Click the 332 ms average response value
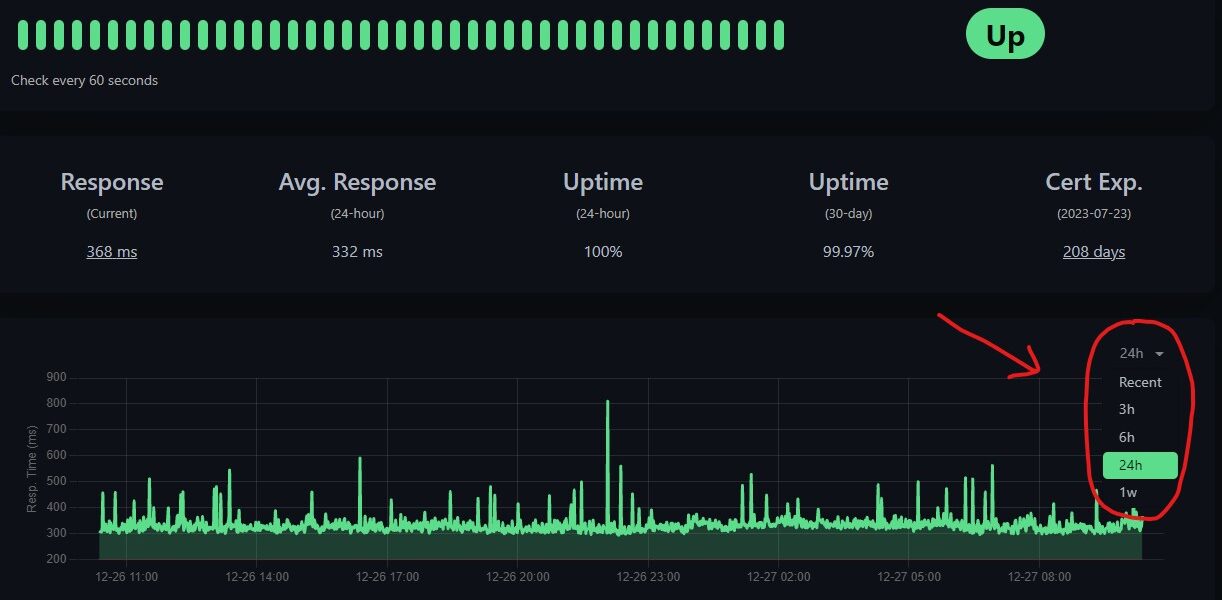The height and width of the screenshot is (600, 1222). [x=357, y=252]
